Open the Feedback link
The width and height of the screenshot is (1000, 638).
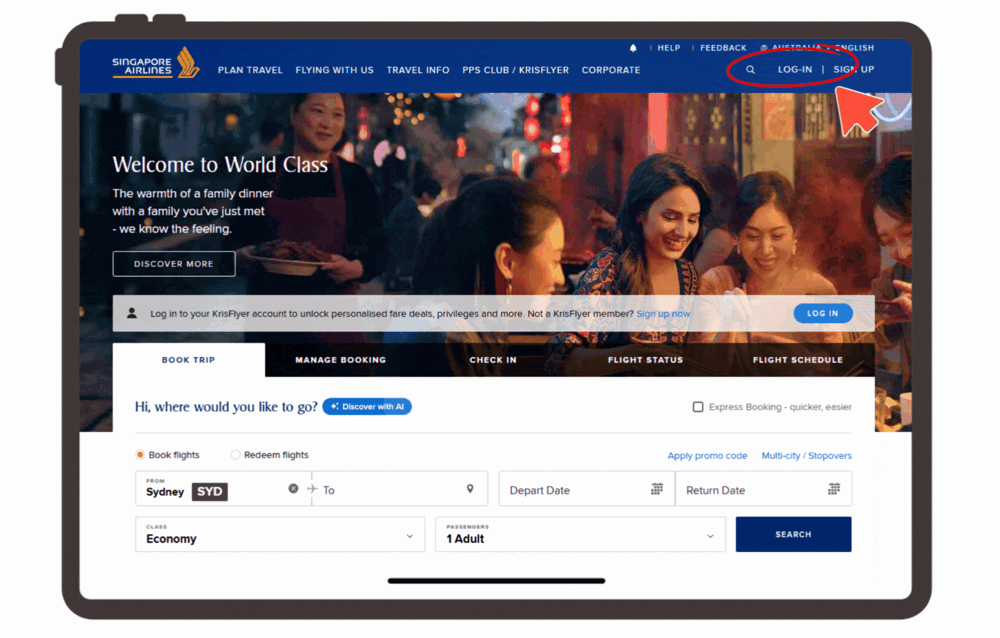[x=723, y=48]
